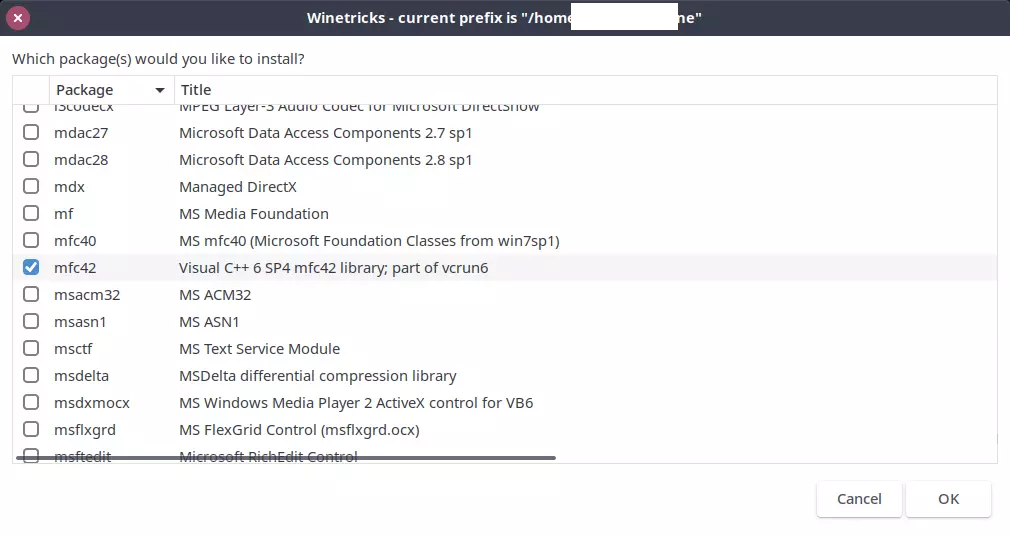
Task: Click the mdx package name
Action: click(70, 187)
